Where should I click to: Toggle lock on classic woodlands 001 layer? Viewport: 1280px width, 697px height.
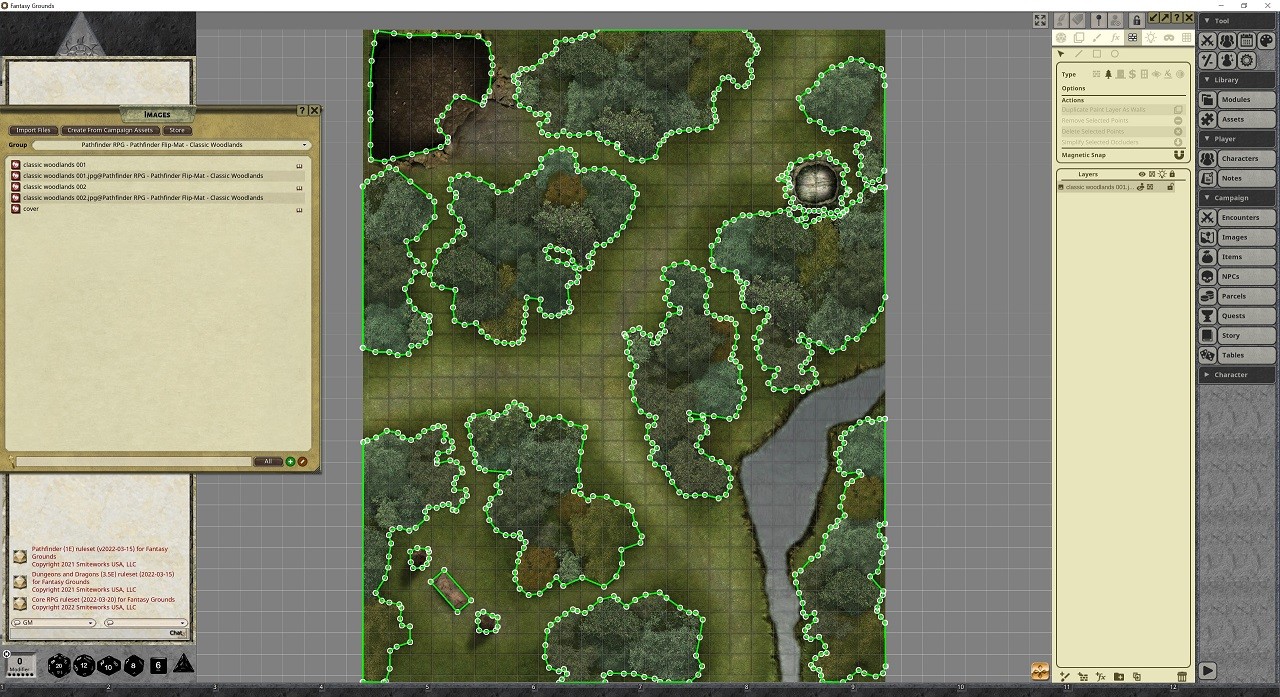(x=1170, y=187)
